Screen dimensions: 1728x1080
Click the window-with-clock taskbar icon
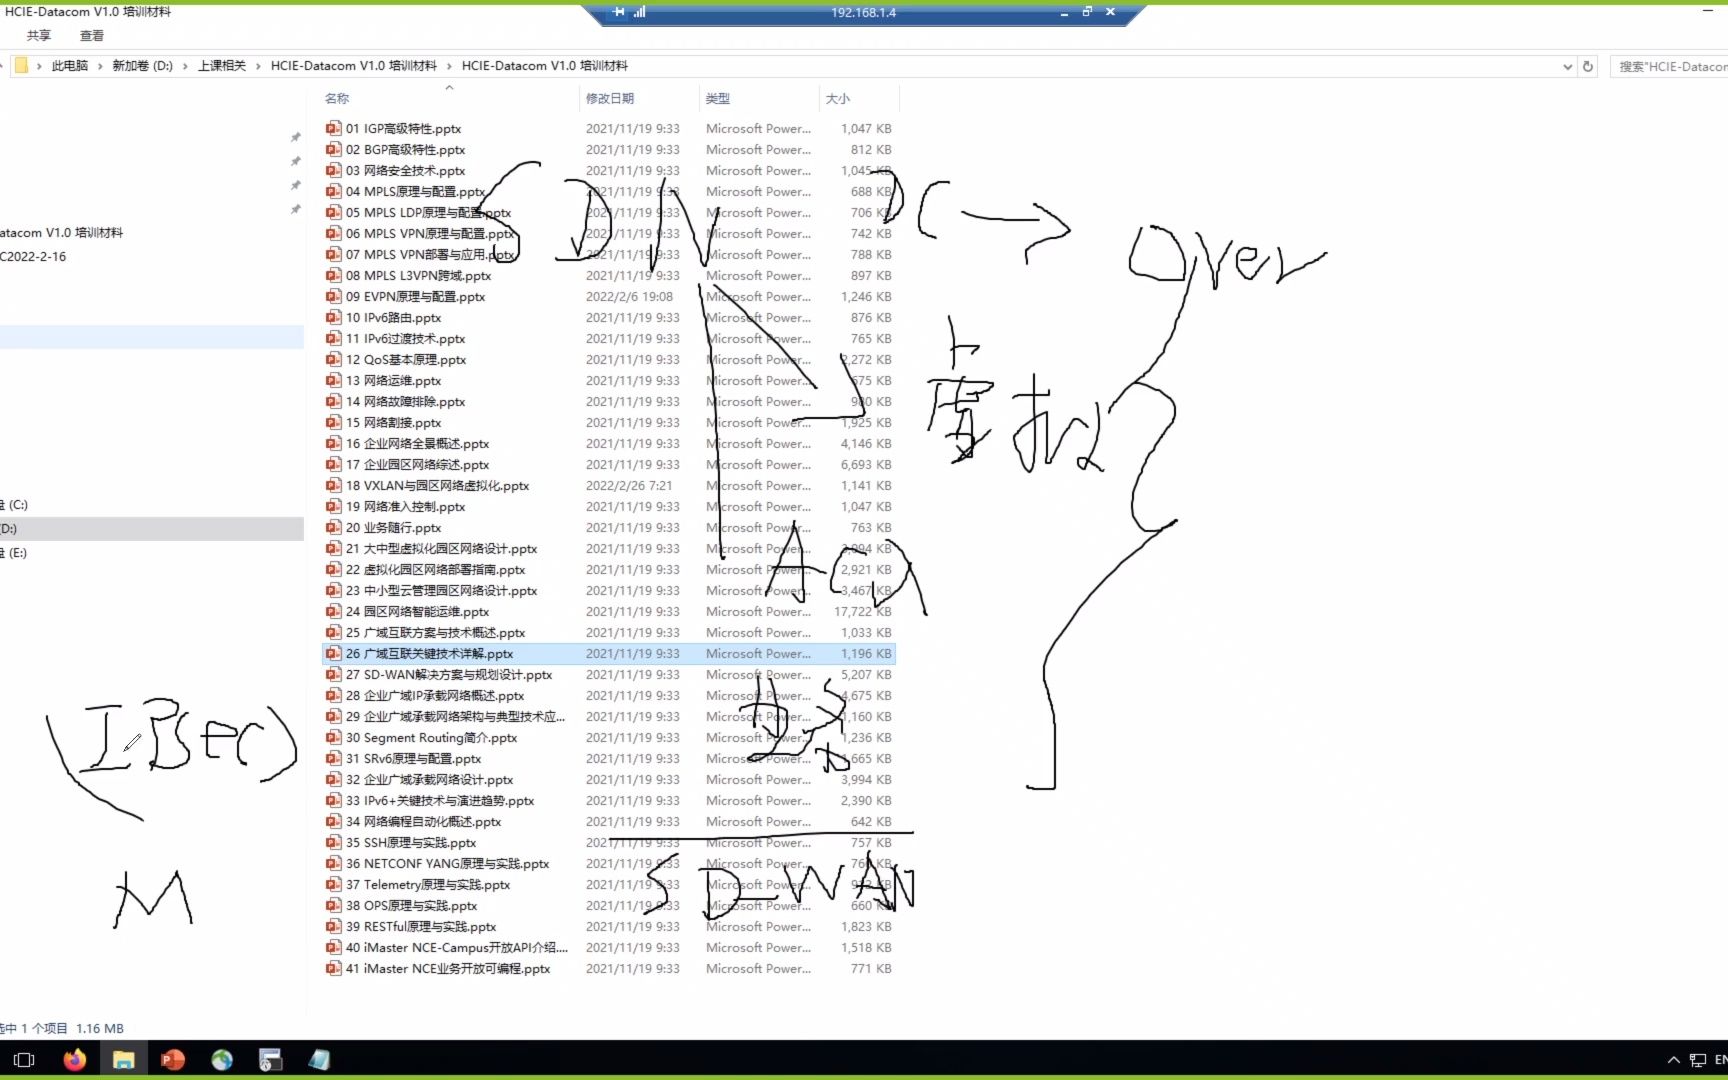(270, 1060)
